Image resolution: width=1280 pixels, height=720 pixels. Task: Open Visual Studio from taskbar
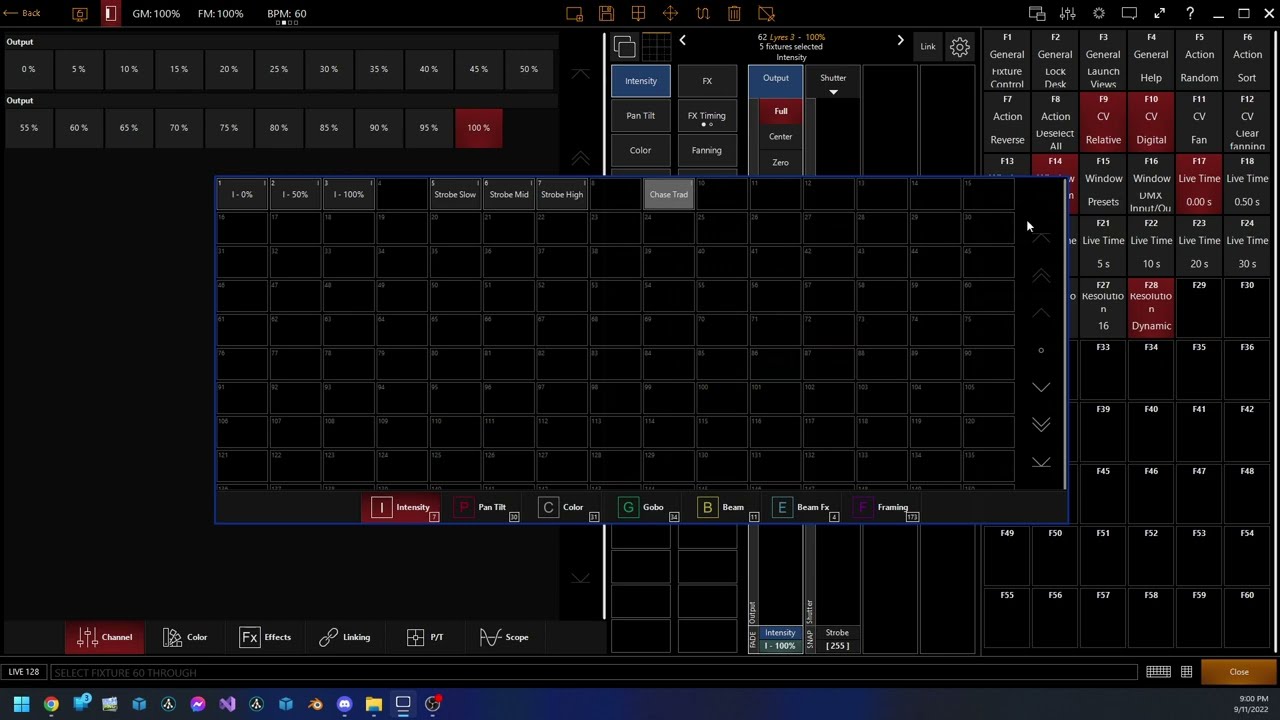[227, 704]
